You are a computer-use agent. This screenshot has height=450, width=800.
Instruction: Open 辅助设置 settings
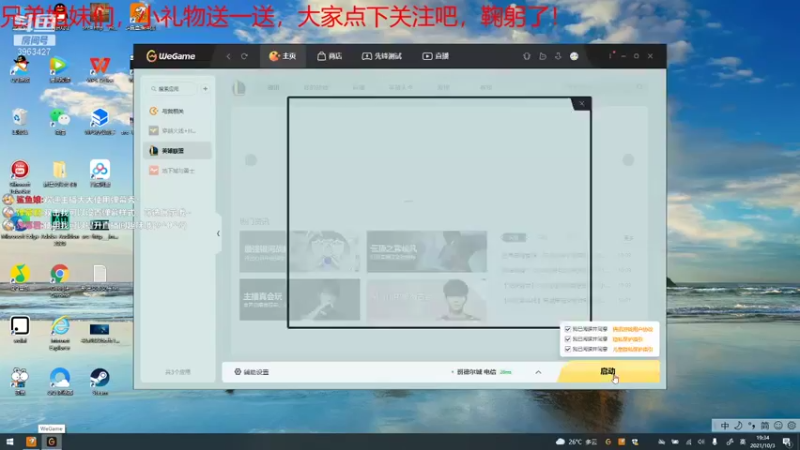(252, 372)
